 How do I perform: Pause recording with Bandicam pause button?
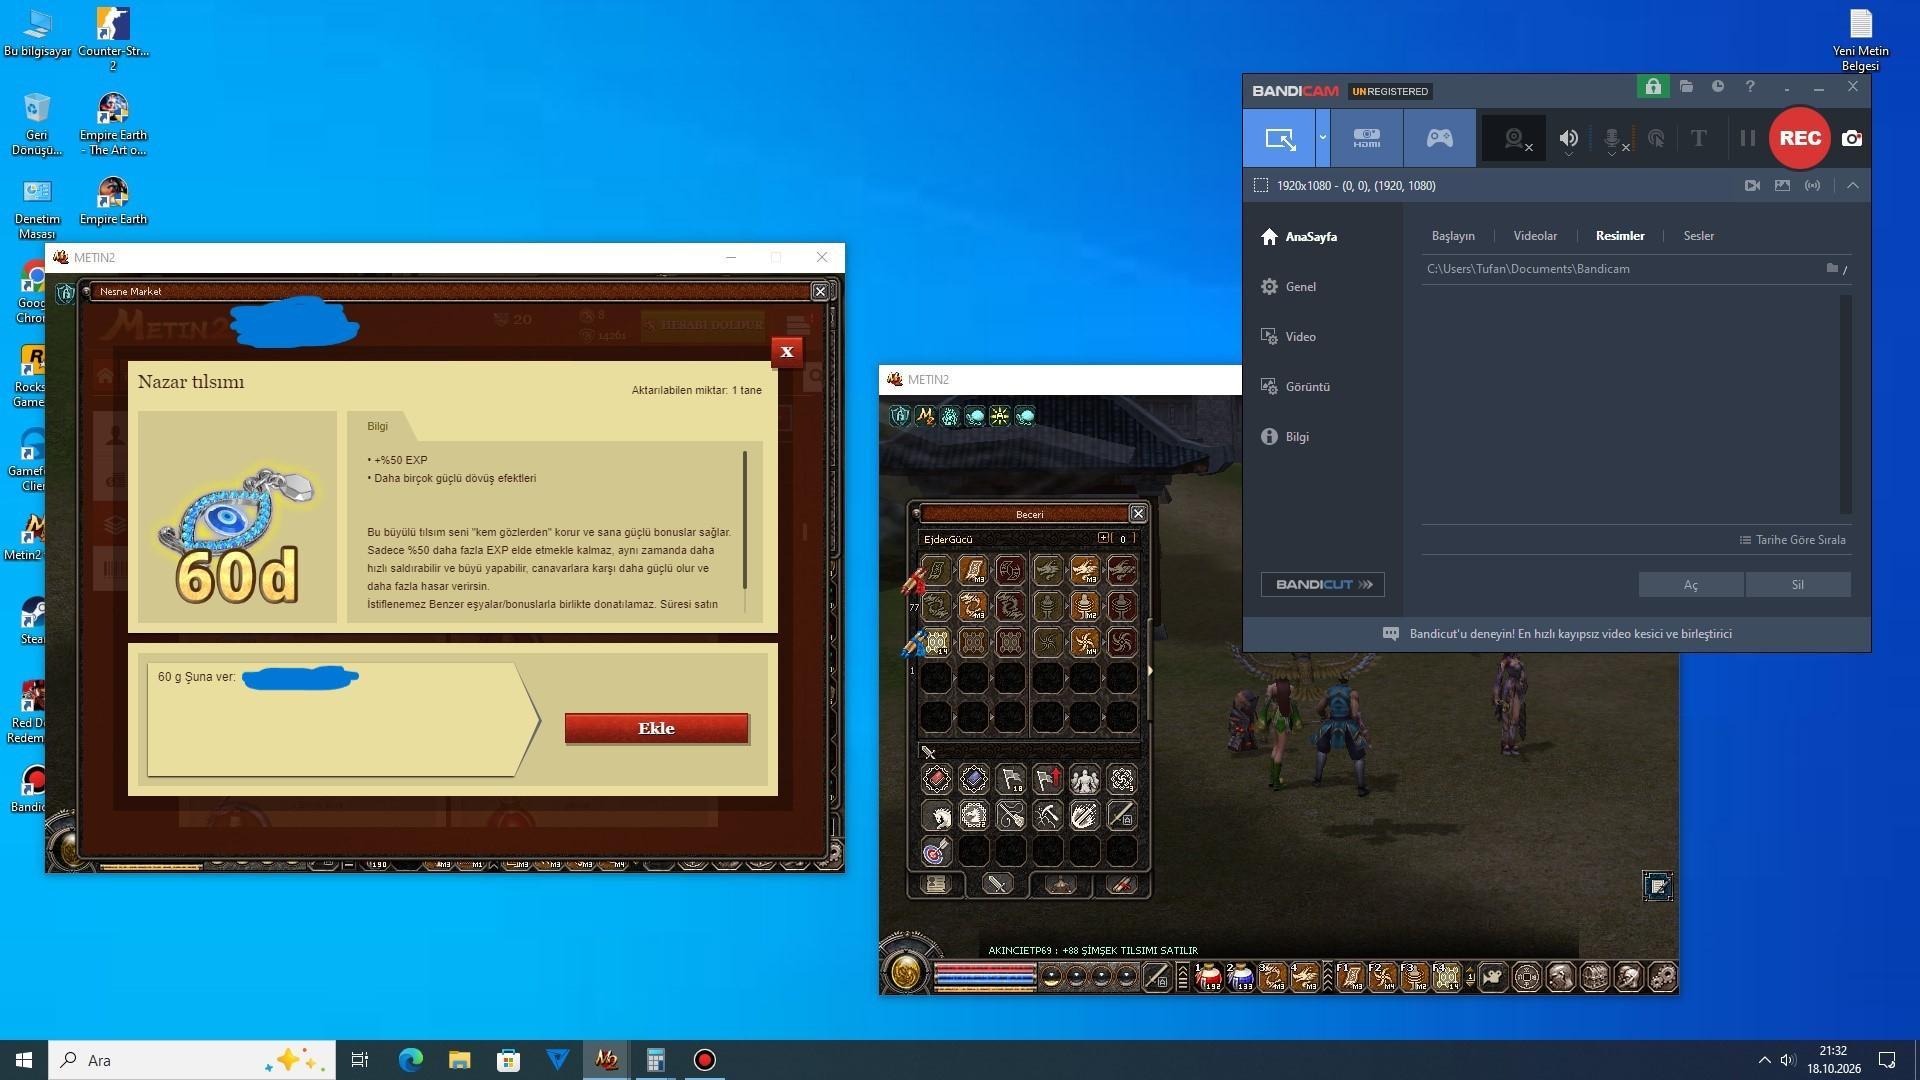click(x=1747, y=139)
